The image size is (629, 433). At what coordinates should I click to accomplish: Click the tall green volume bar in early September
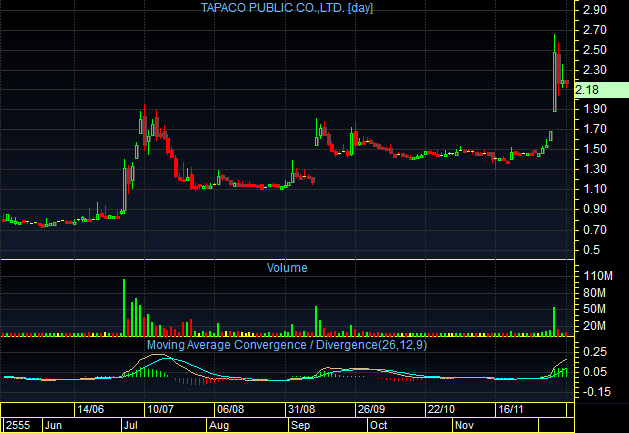tap(316, 321)
